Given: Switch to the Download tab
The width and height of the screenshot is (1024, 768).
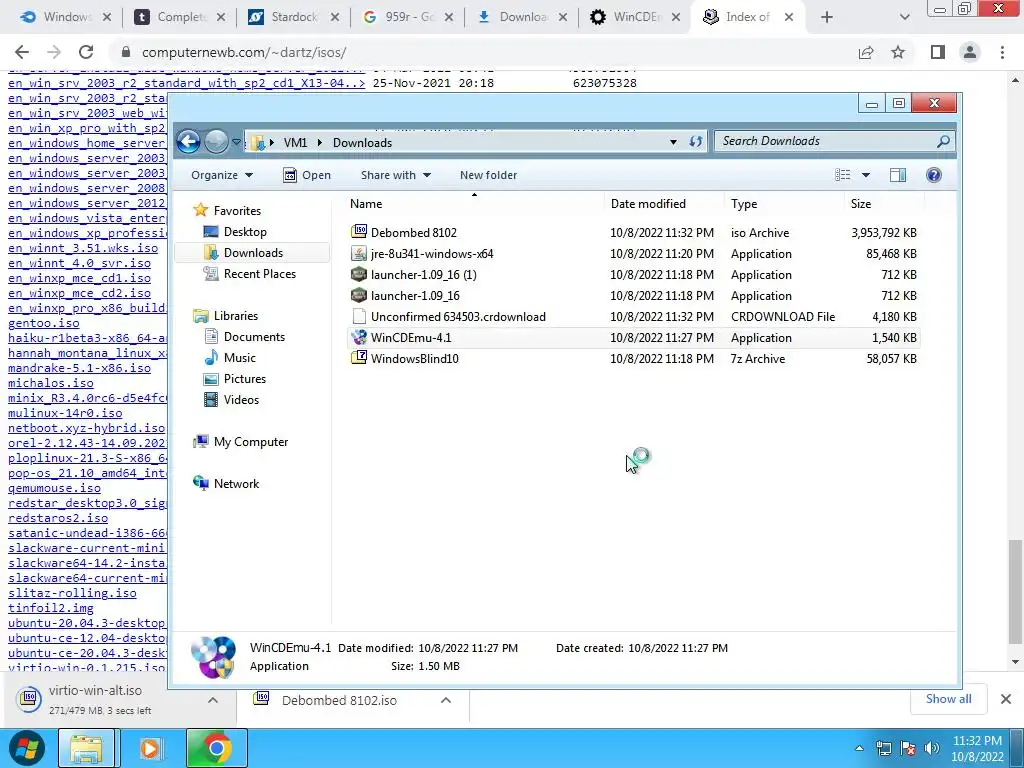Looking at the screenshot, I should tap(521, 17).
